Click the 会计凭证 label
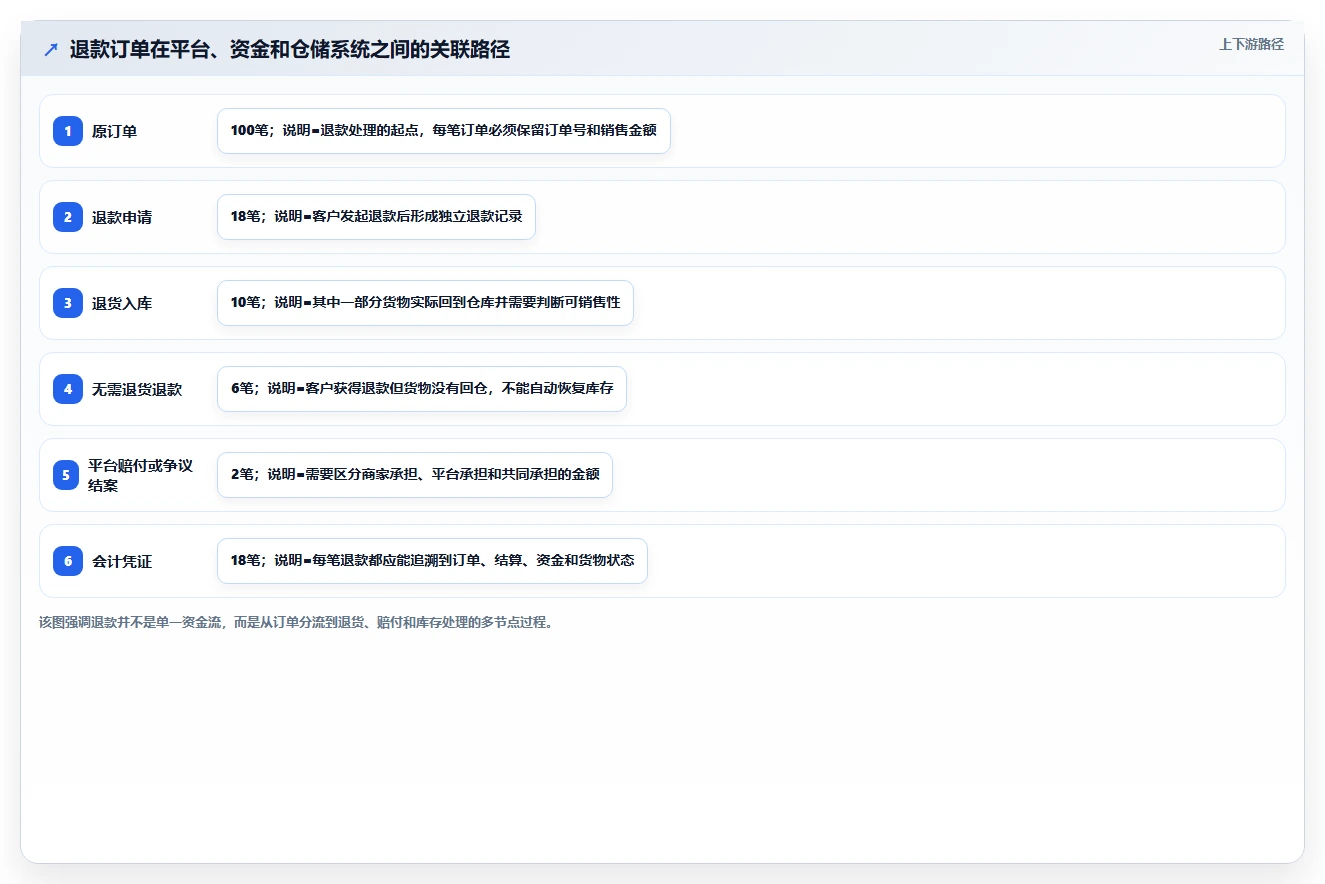This screenshot has height=884, width=1325. 122,561
